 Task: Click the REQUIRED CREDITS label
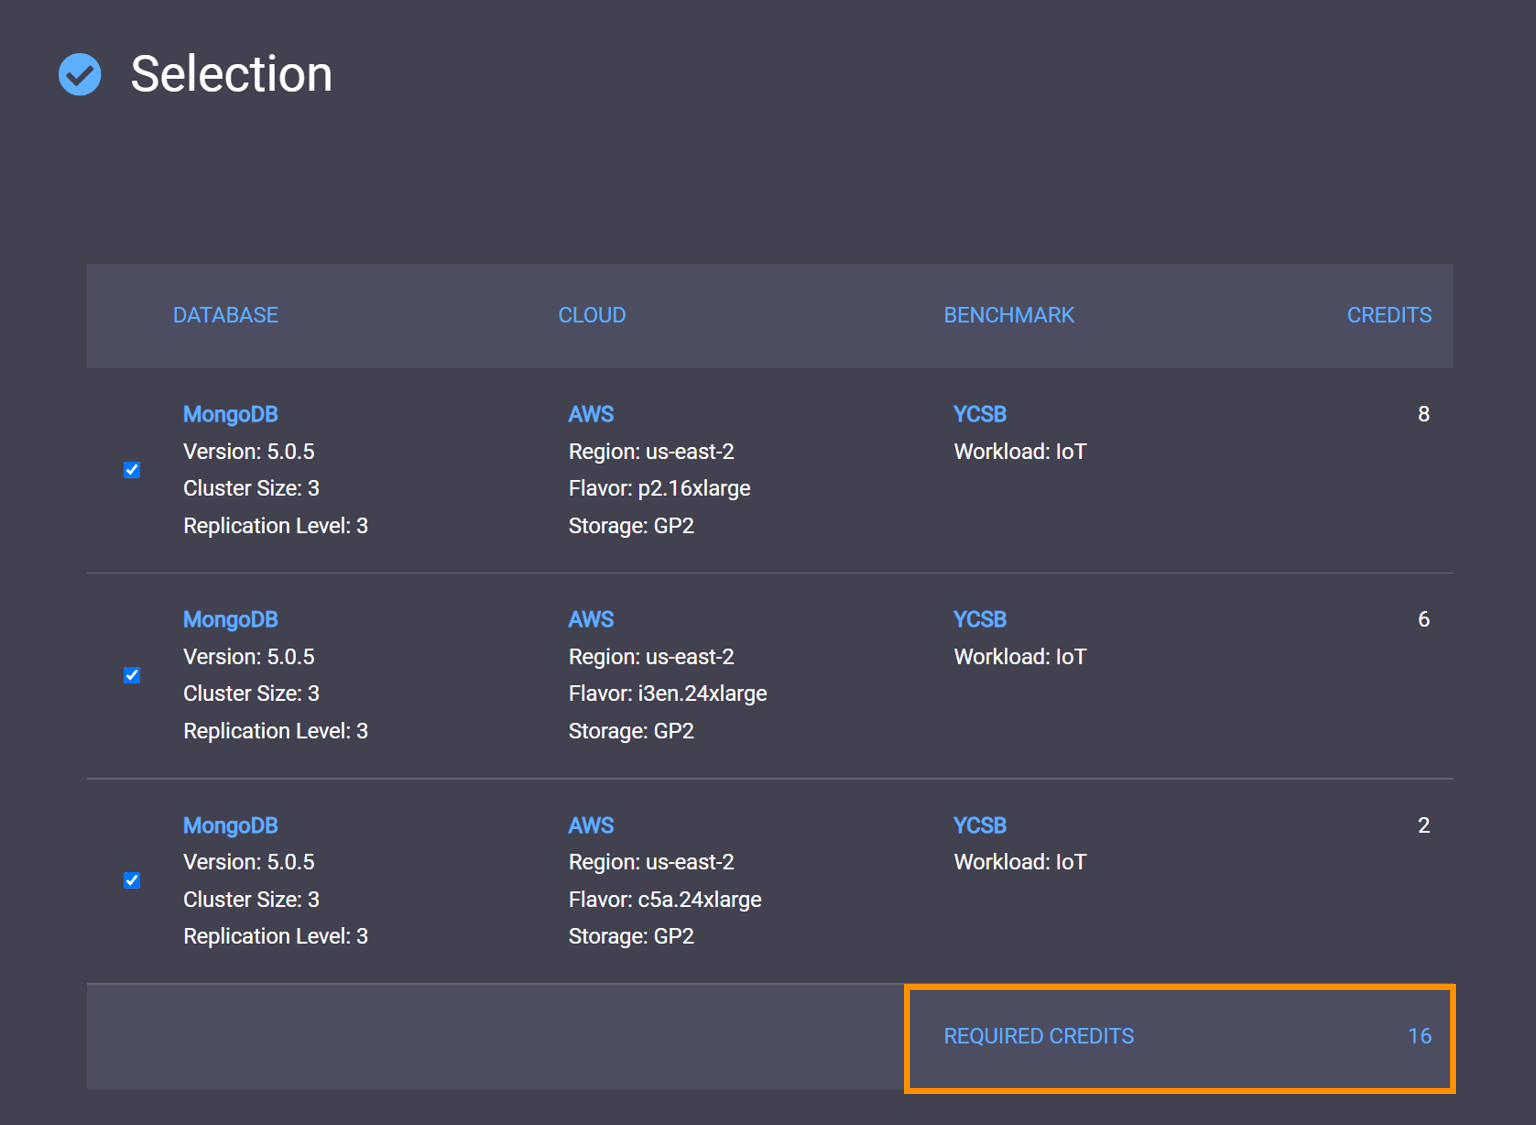point(1038,1036)
